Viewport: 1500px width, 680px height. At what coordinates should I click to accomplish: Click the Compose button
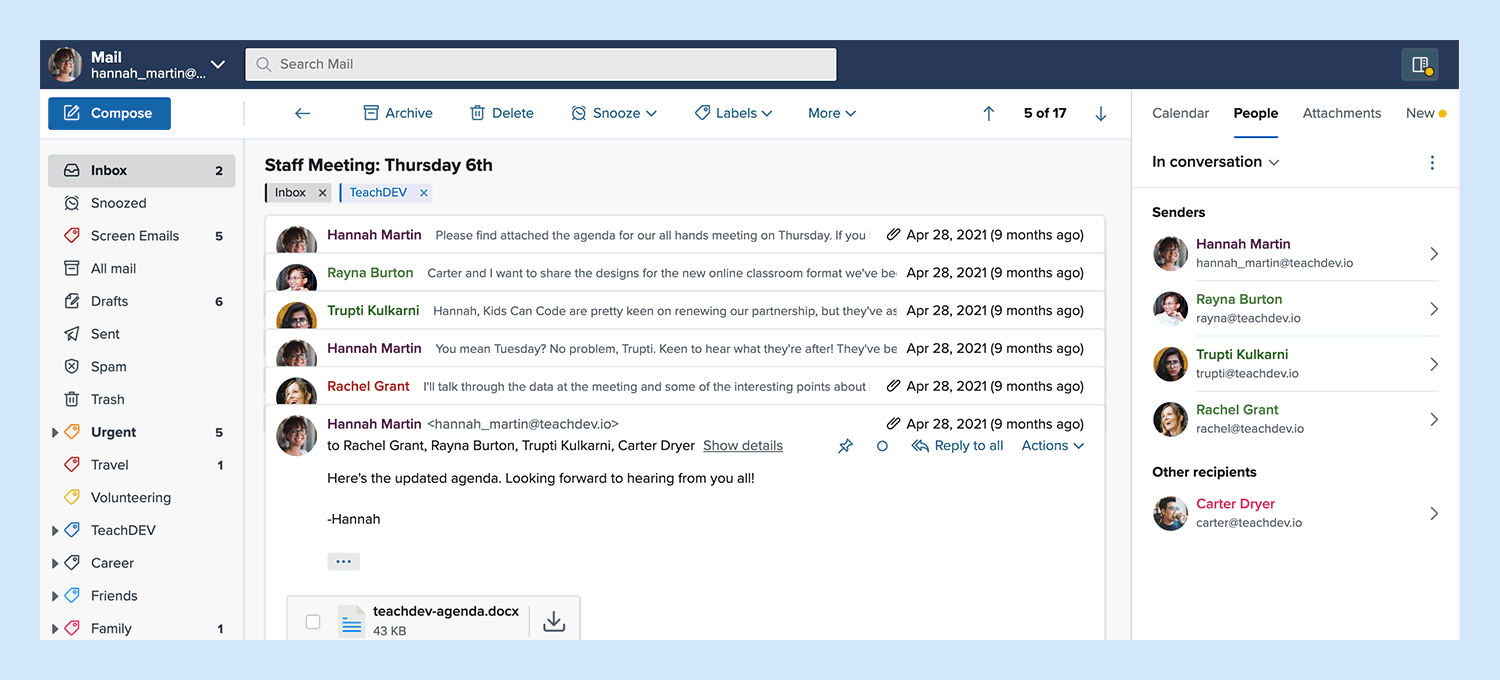(x=109, y=114)
